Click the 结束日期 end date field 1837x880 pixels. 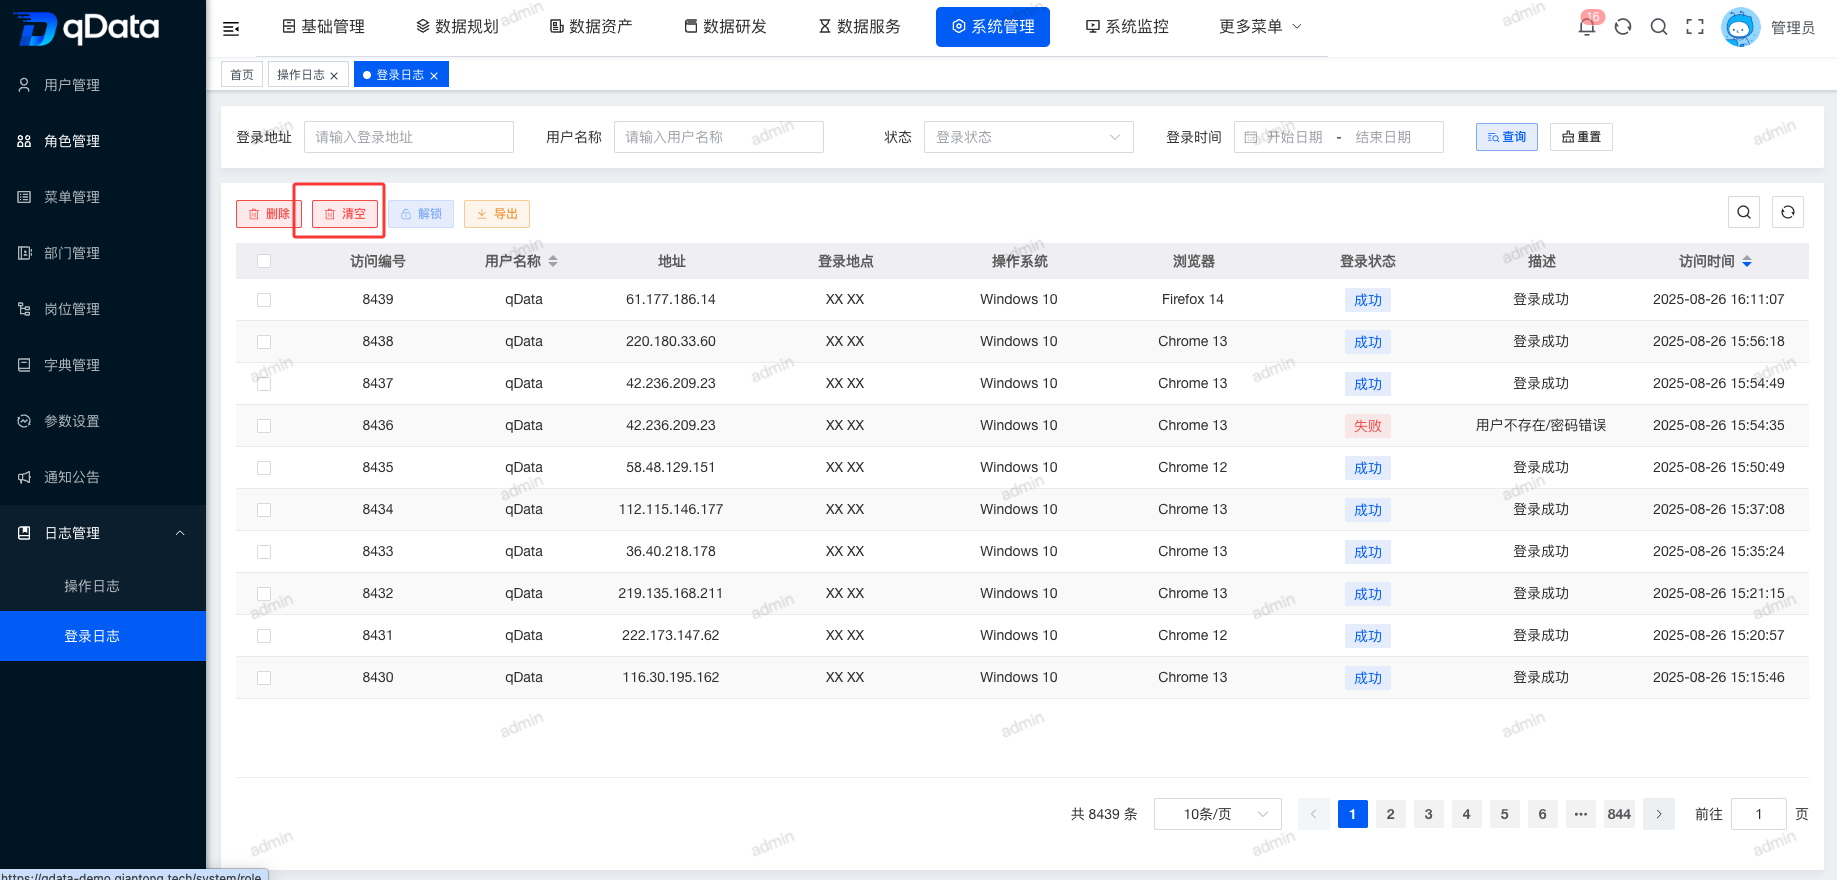point(1383,137)
